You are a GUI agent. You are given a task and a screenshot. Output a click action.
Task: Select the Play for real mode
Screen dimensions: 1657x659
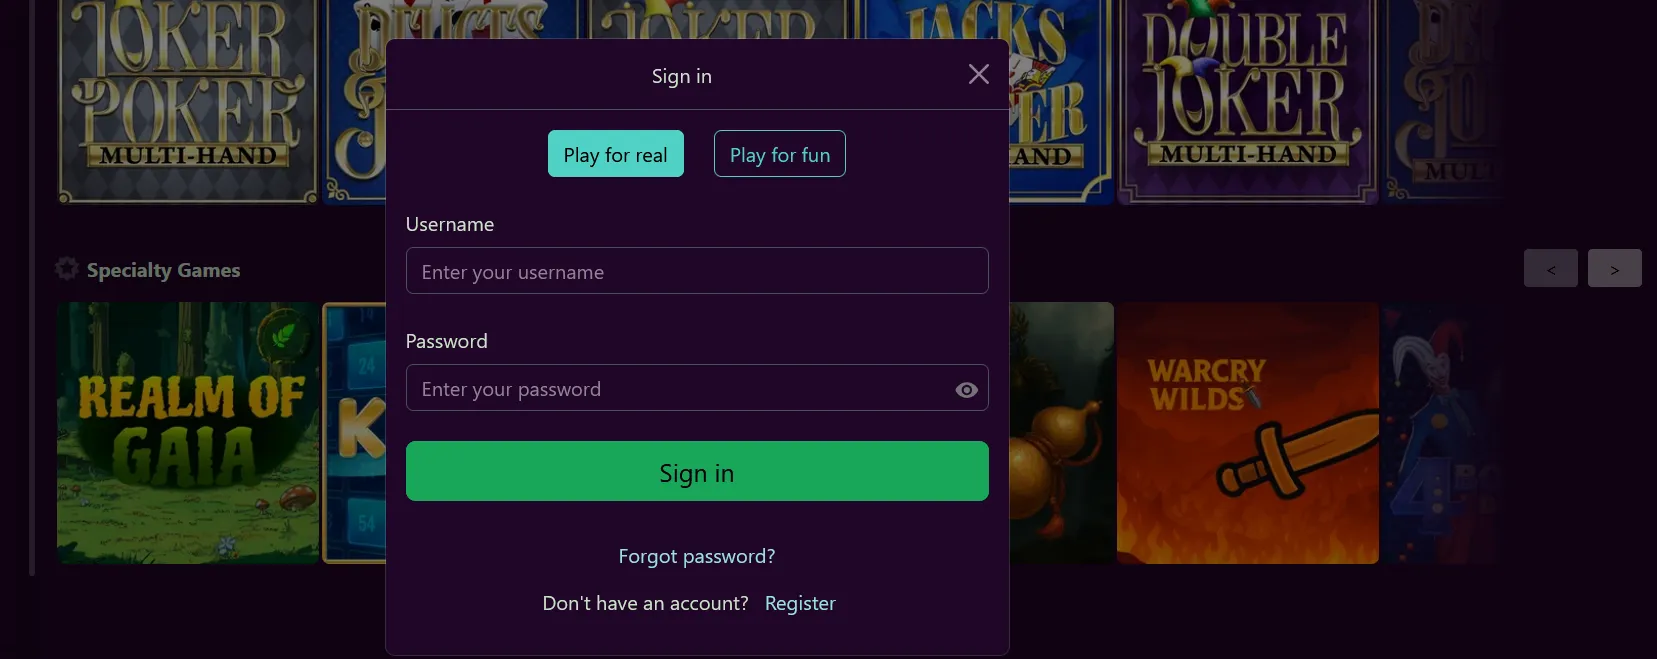click(615, 154)
